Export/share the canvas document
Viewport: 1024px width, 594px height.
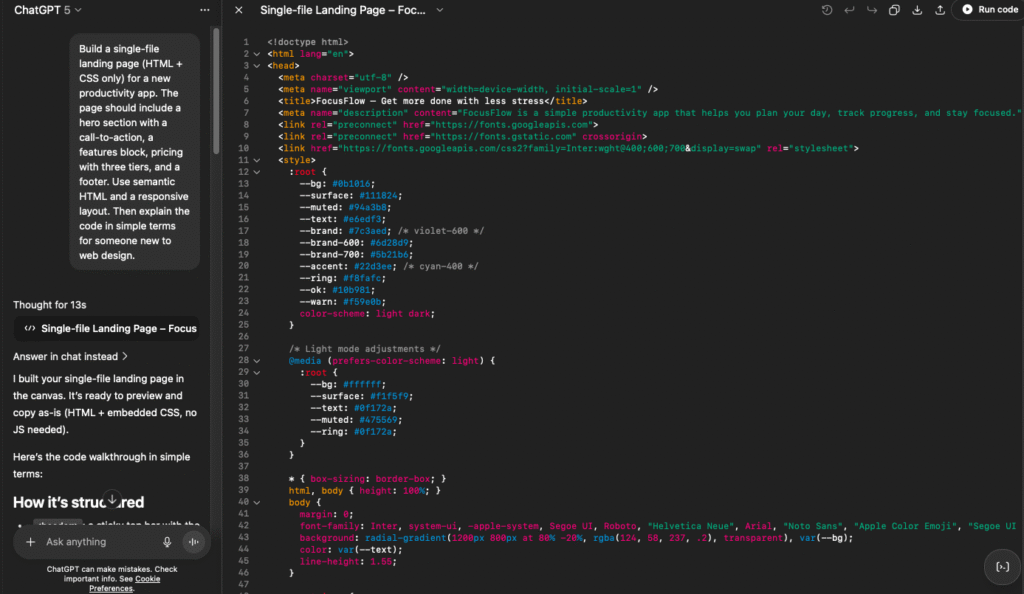coord(940,9)
